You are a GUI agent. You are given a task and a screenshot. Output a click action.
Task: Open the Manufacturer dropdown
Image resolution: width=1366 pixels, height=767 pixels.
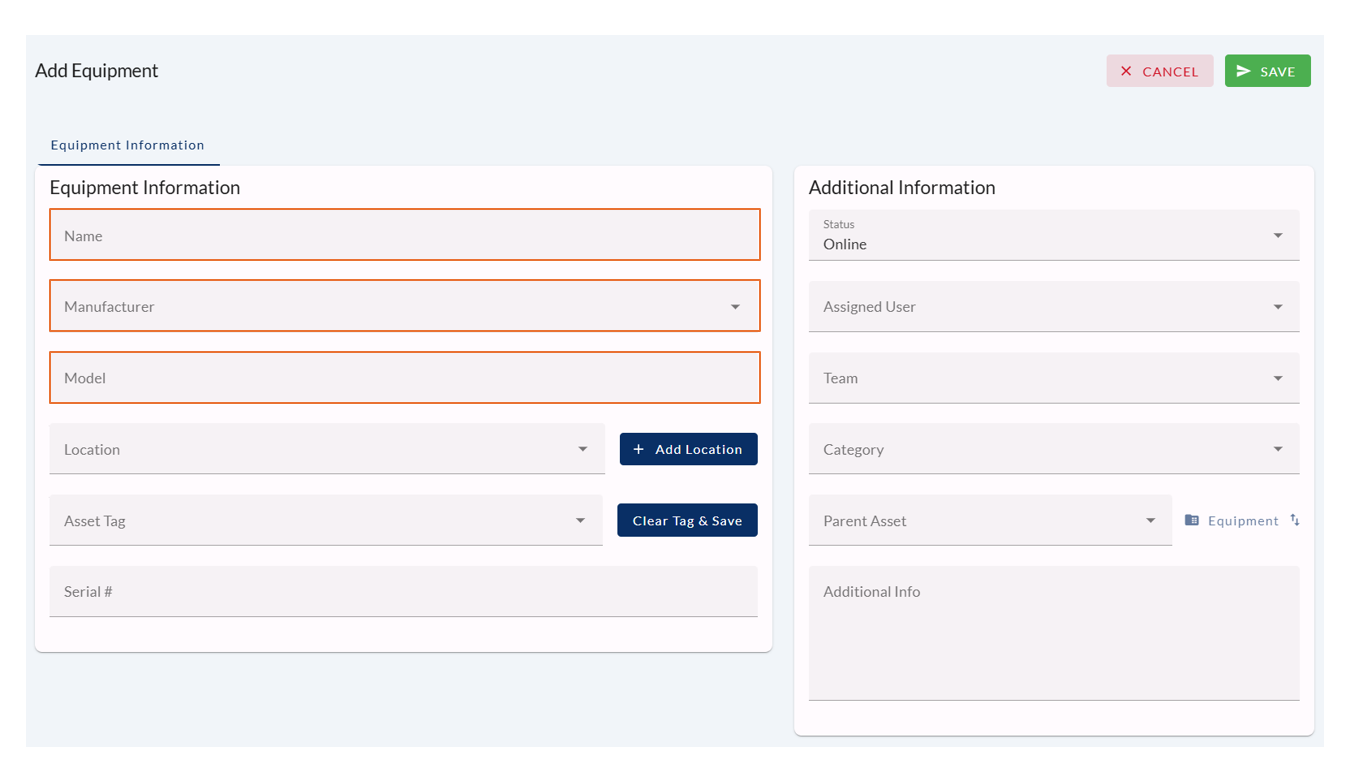coord(735,307)
